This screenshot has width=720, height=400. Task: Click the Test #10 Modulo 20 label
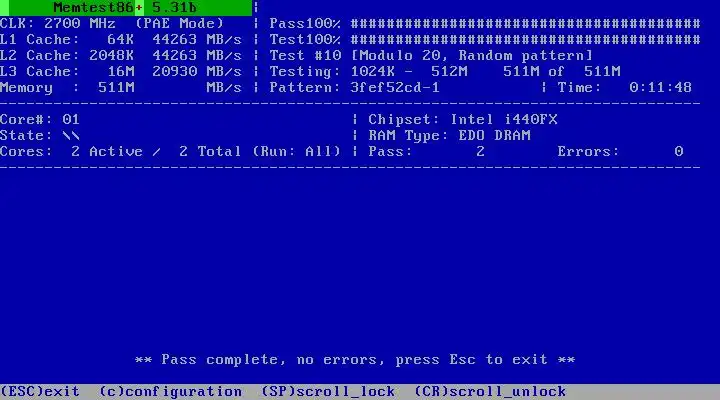click(431, 56)
